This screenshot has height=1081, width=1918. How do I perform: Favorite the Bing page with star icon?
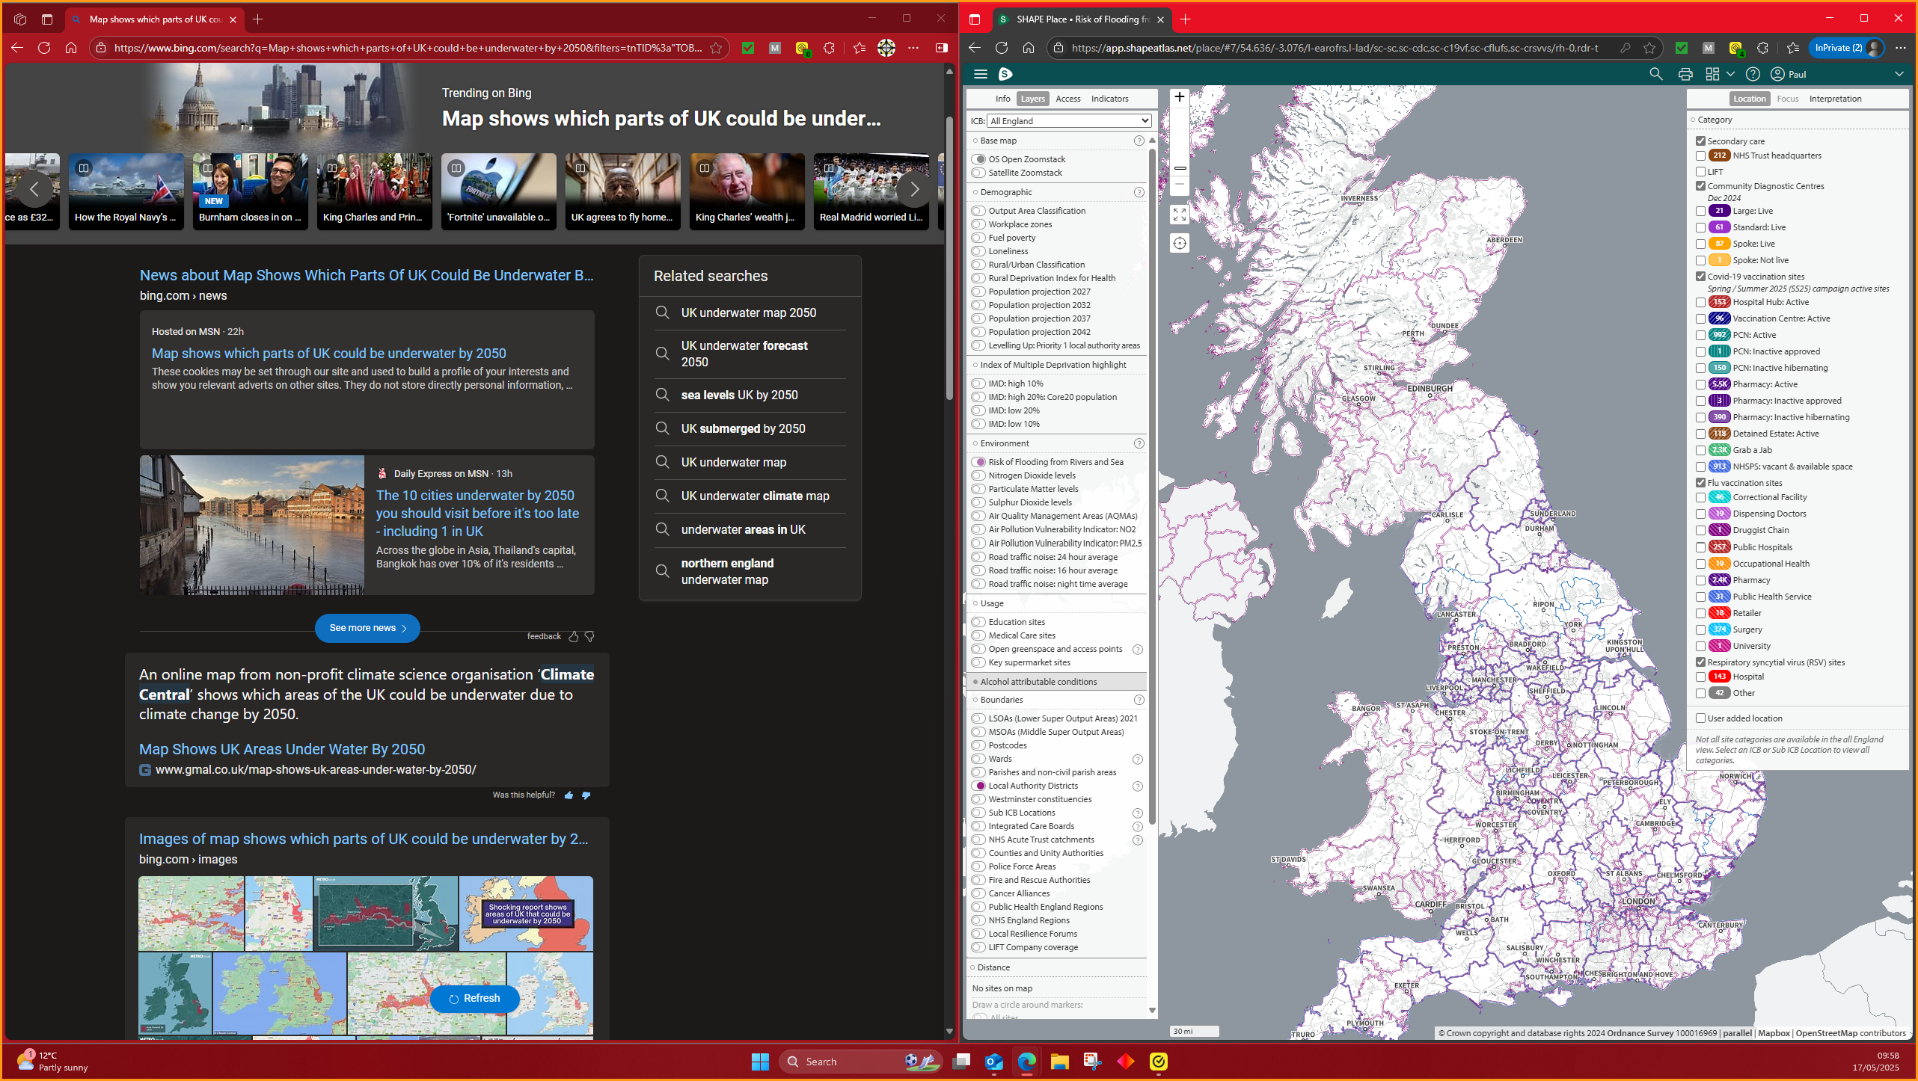[716, 47]
